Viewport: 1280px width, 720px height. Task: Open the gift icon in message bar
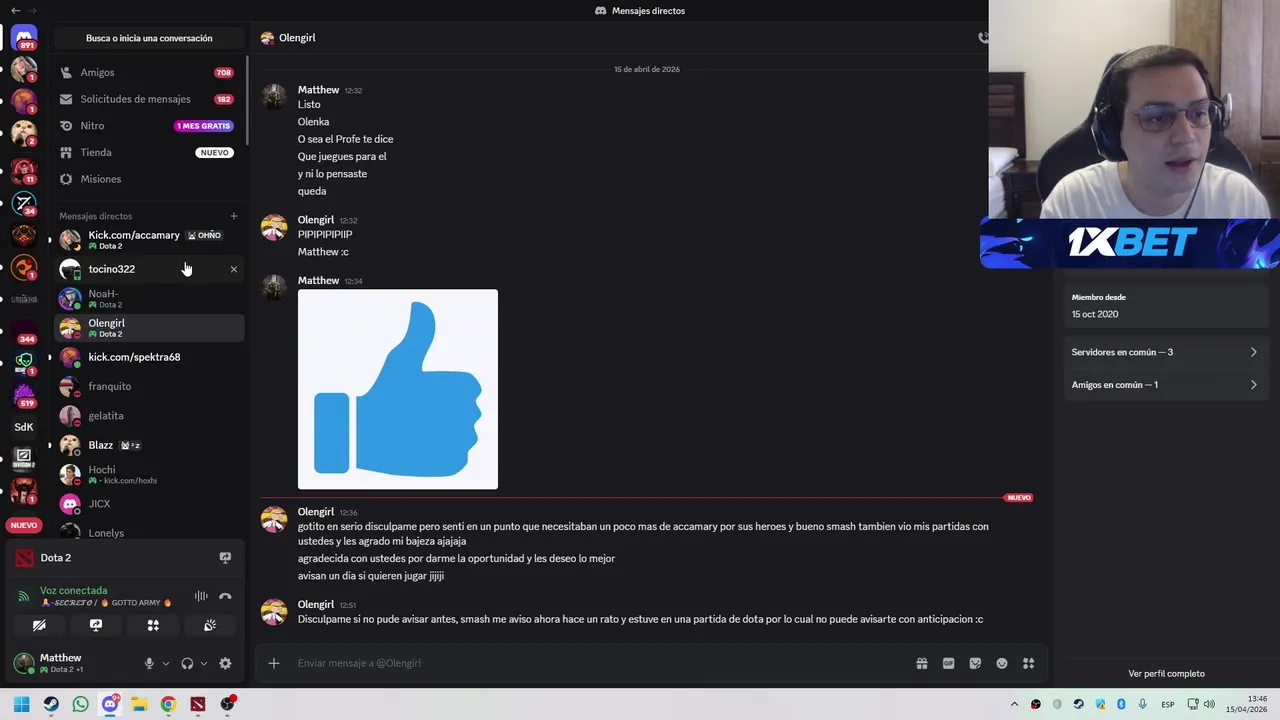922,663
